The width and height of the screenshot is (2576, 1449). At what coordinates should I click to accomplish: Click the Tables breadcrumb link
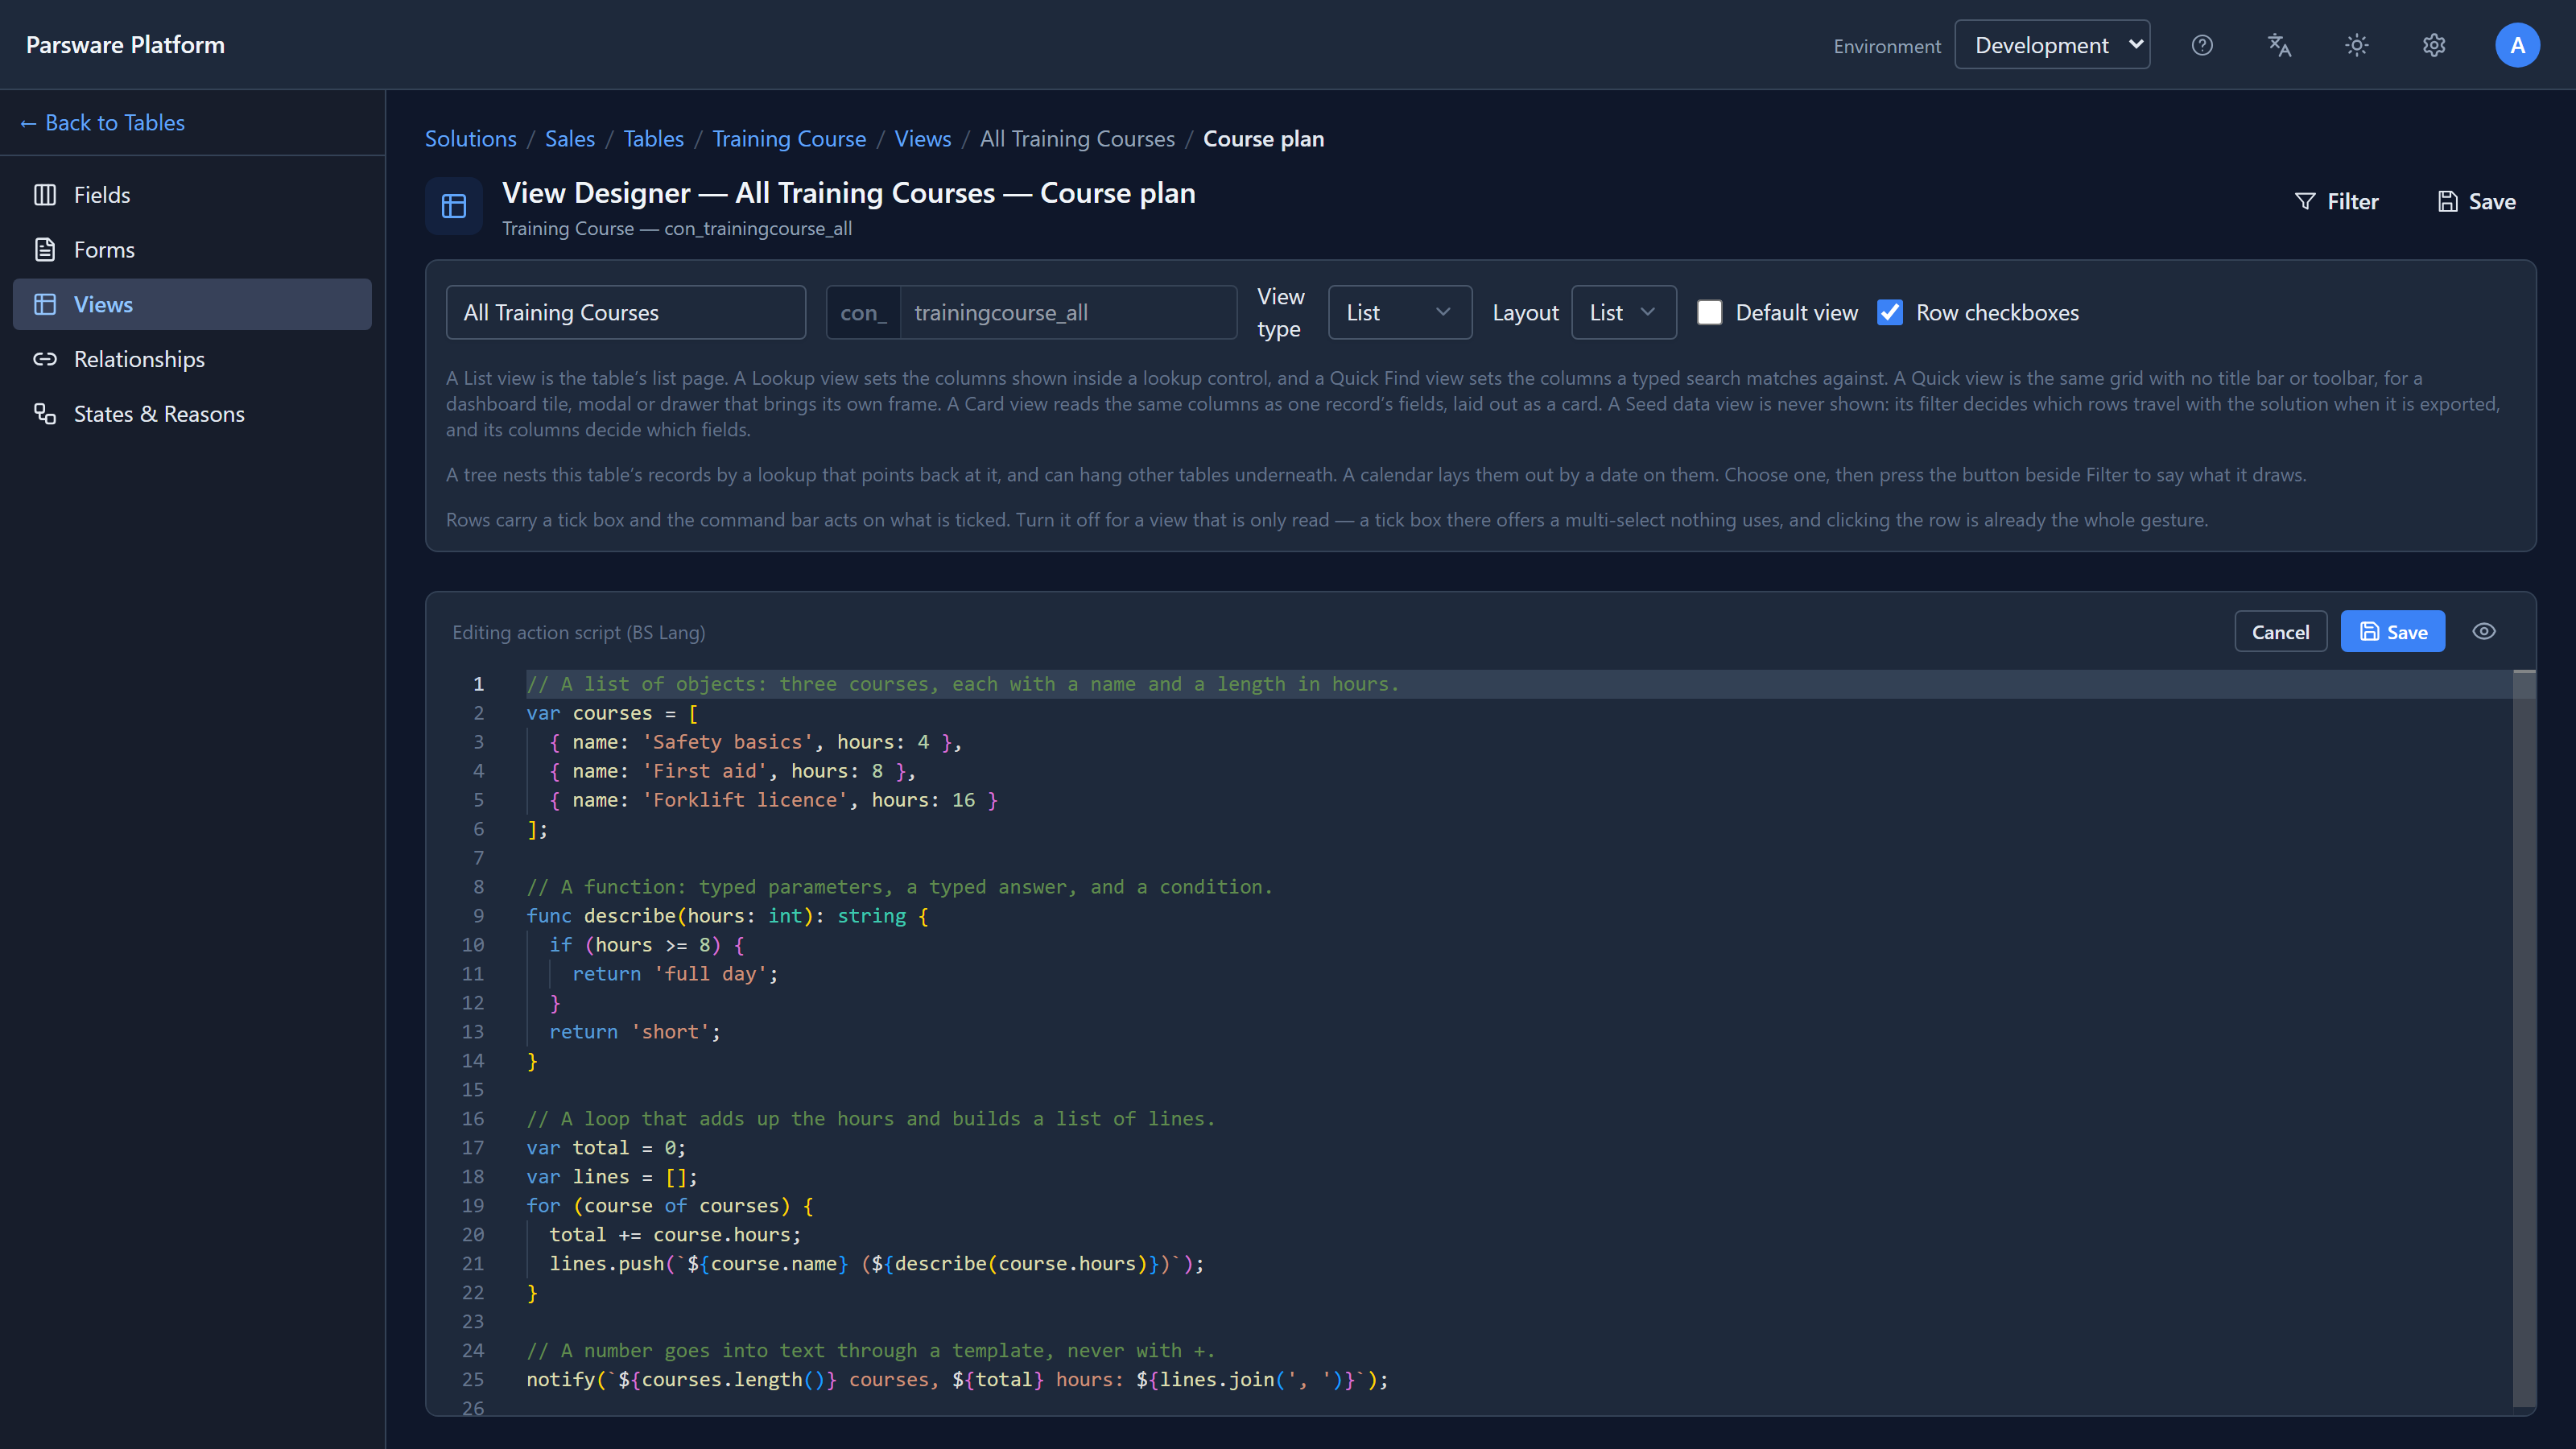click(x=653, y=139)
